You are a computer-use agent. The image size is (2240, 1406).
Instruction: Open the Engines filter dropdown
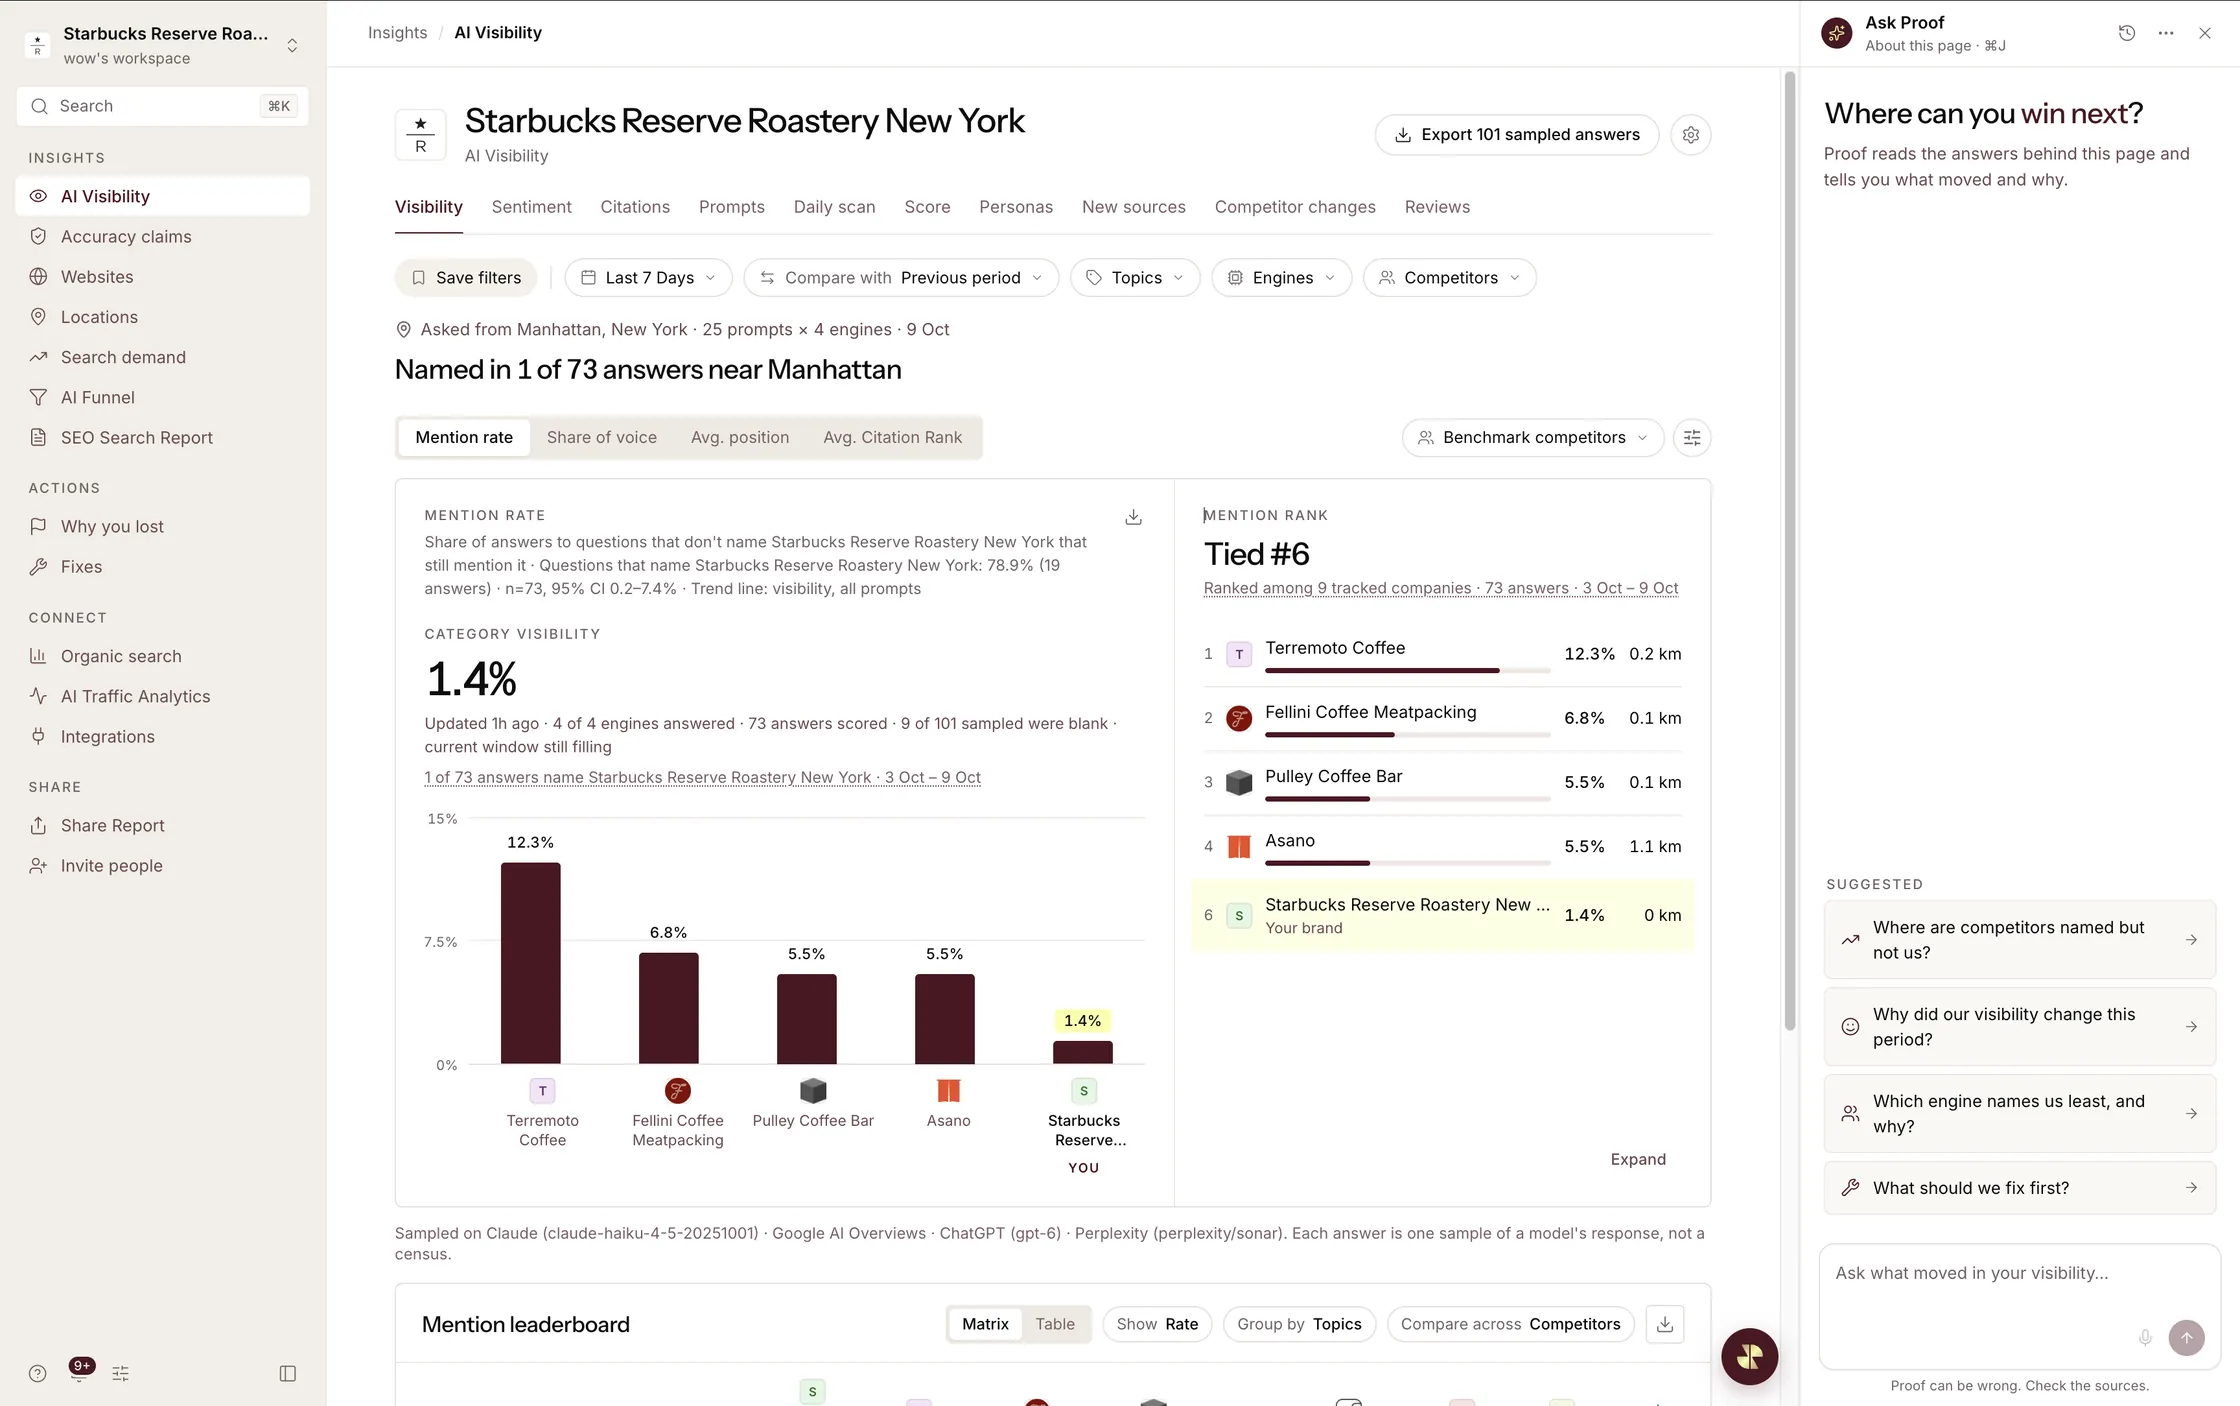(x=1281, y=278)
